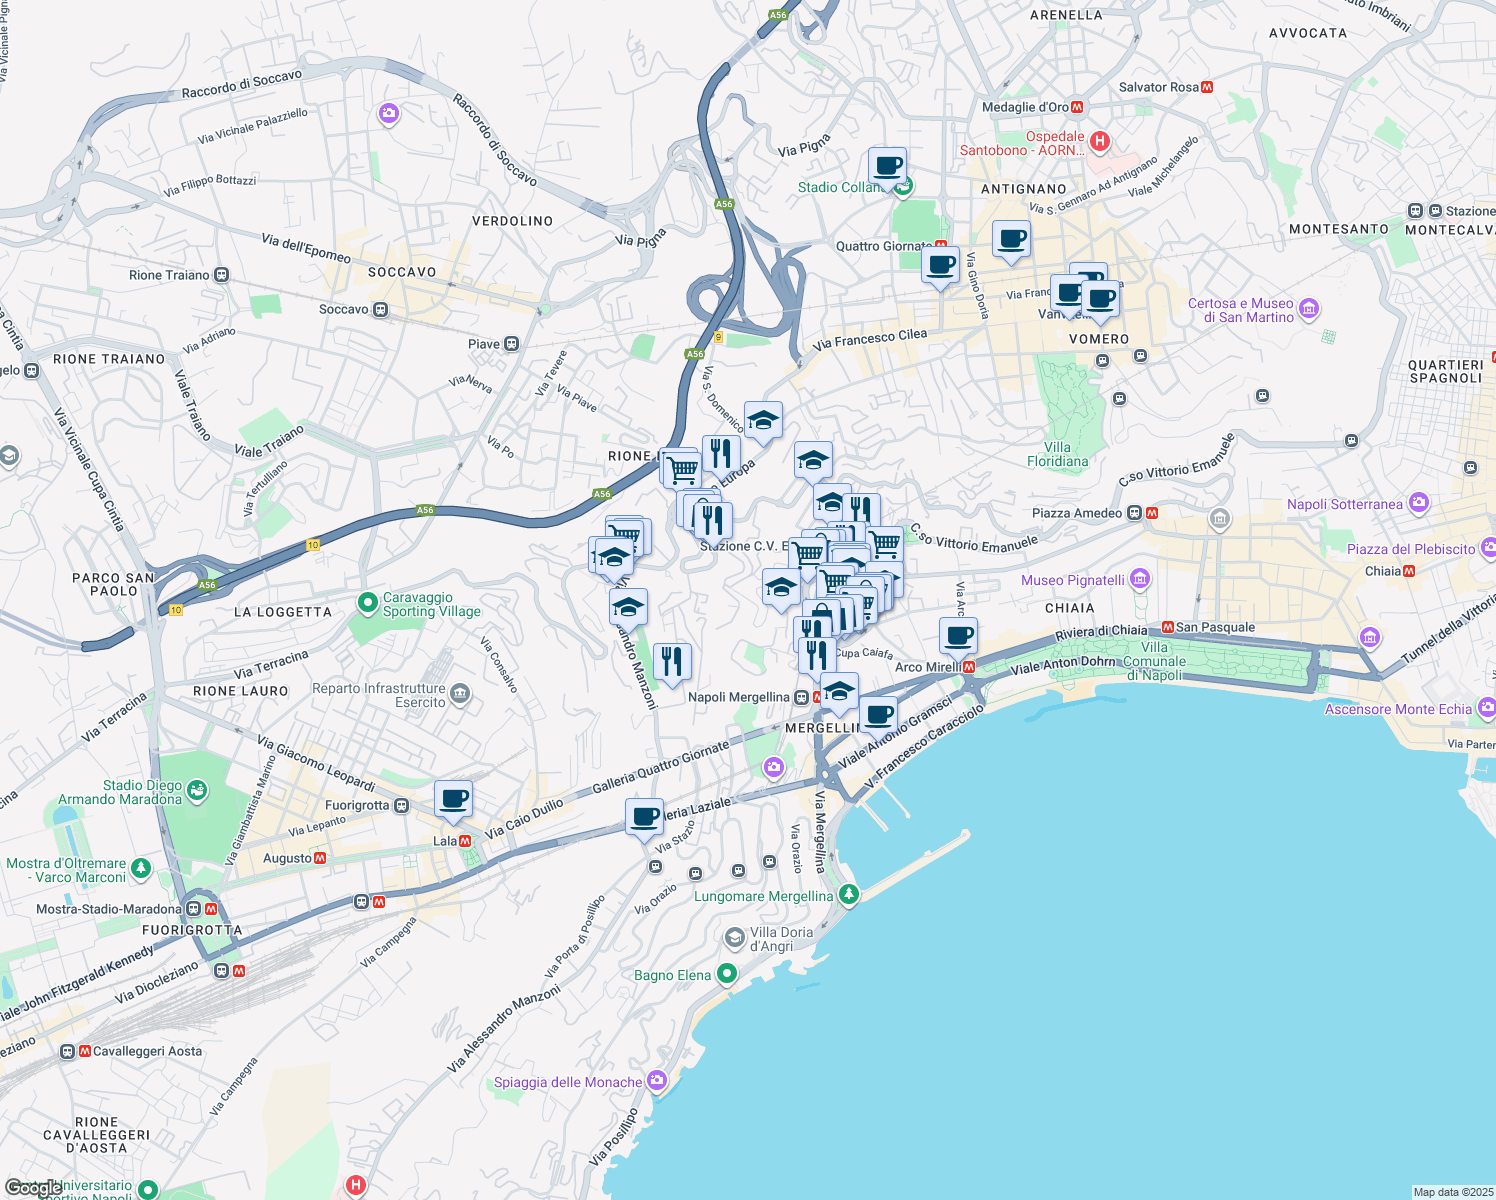Select the café marker above Lala station

453,799
